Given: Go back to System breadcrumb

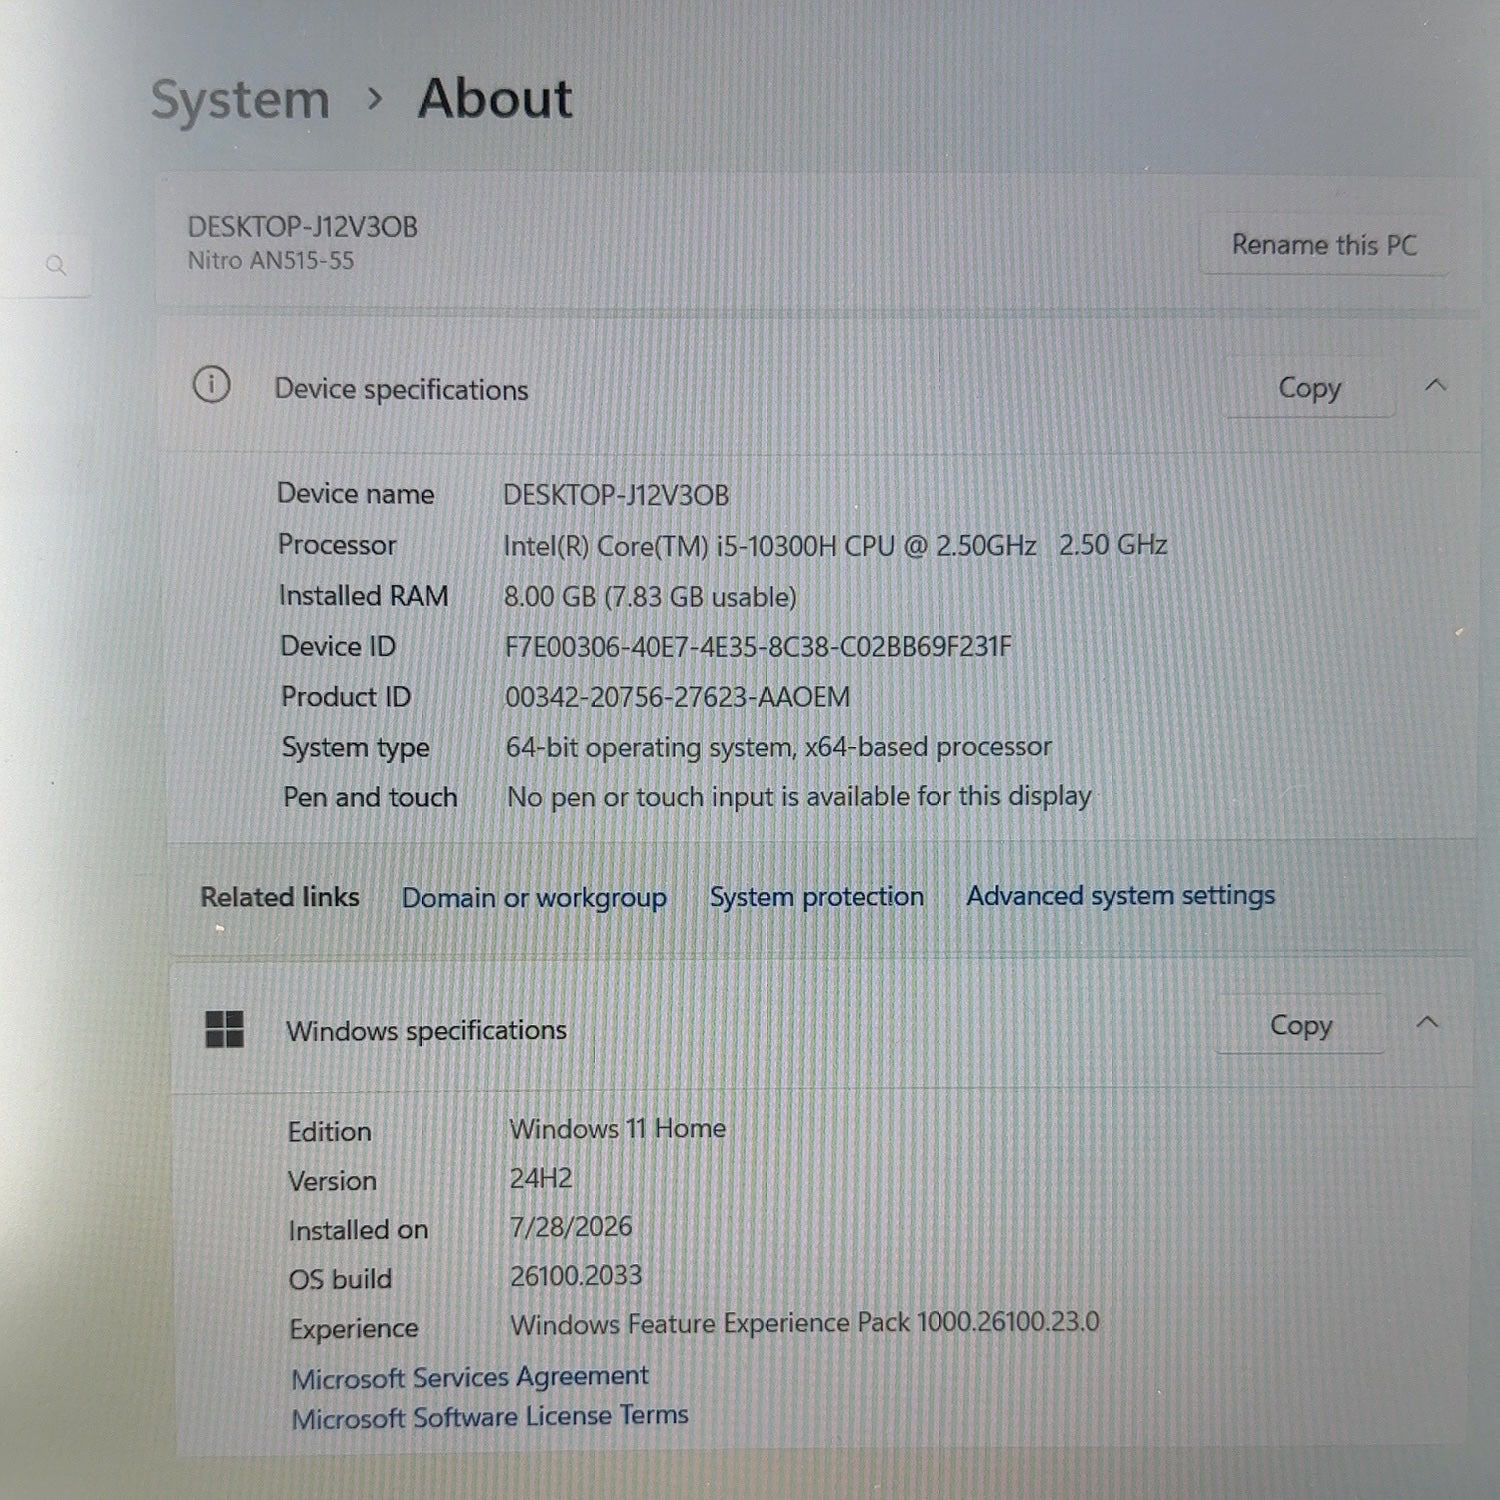Looking at the screenshot, I should (x=240, y=101).
